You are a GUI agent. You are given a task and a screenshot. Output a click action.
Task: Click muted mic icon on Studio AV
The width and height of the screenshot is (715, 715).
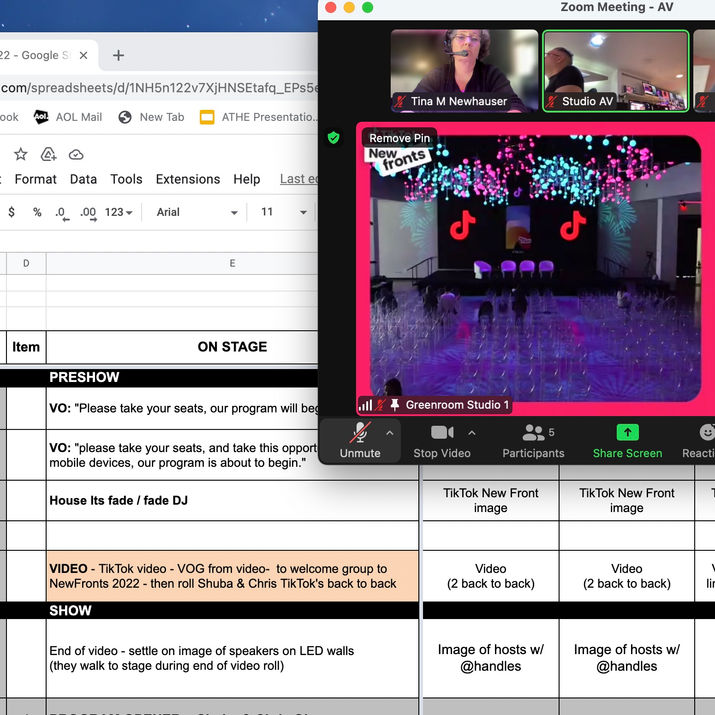[553, 101]
